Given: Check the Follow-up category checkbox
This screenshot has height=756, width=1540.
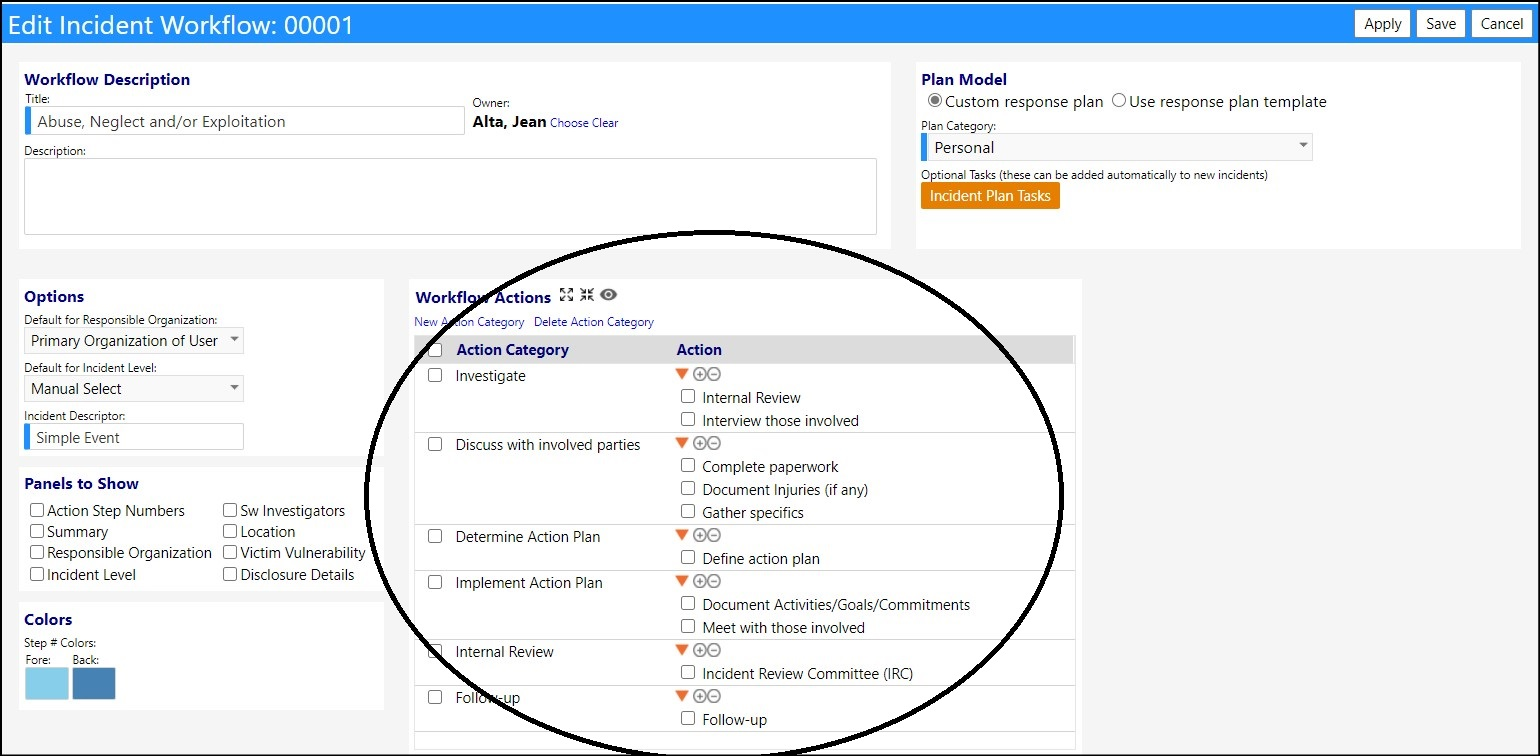Looking at the screenshot, I should click(x=435, y=697).
